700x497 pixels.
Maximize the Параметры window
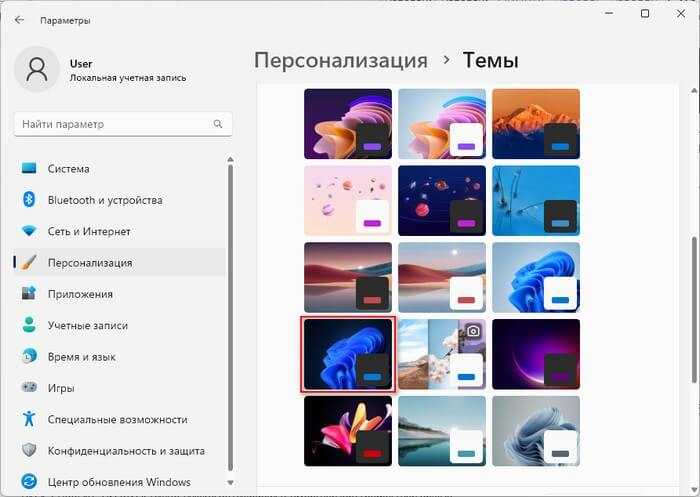click(645, 14)
